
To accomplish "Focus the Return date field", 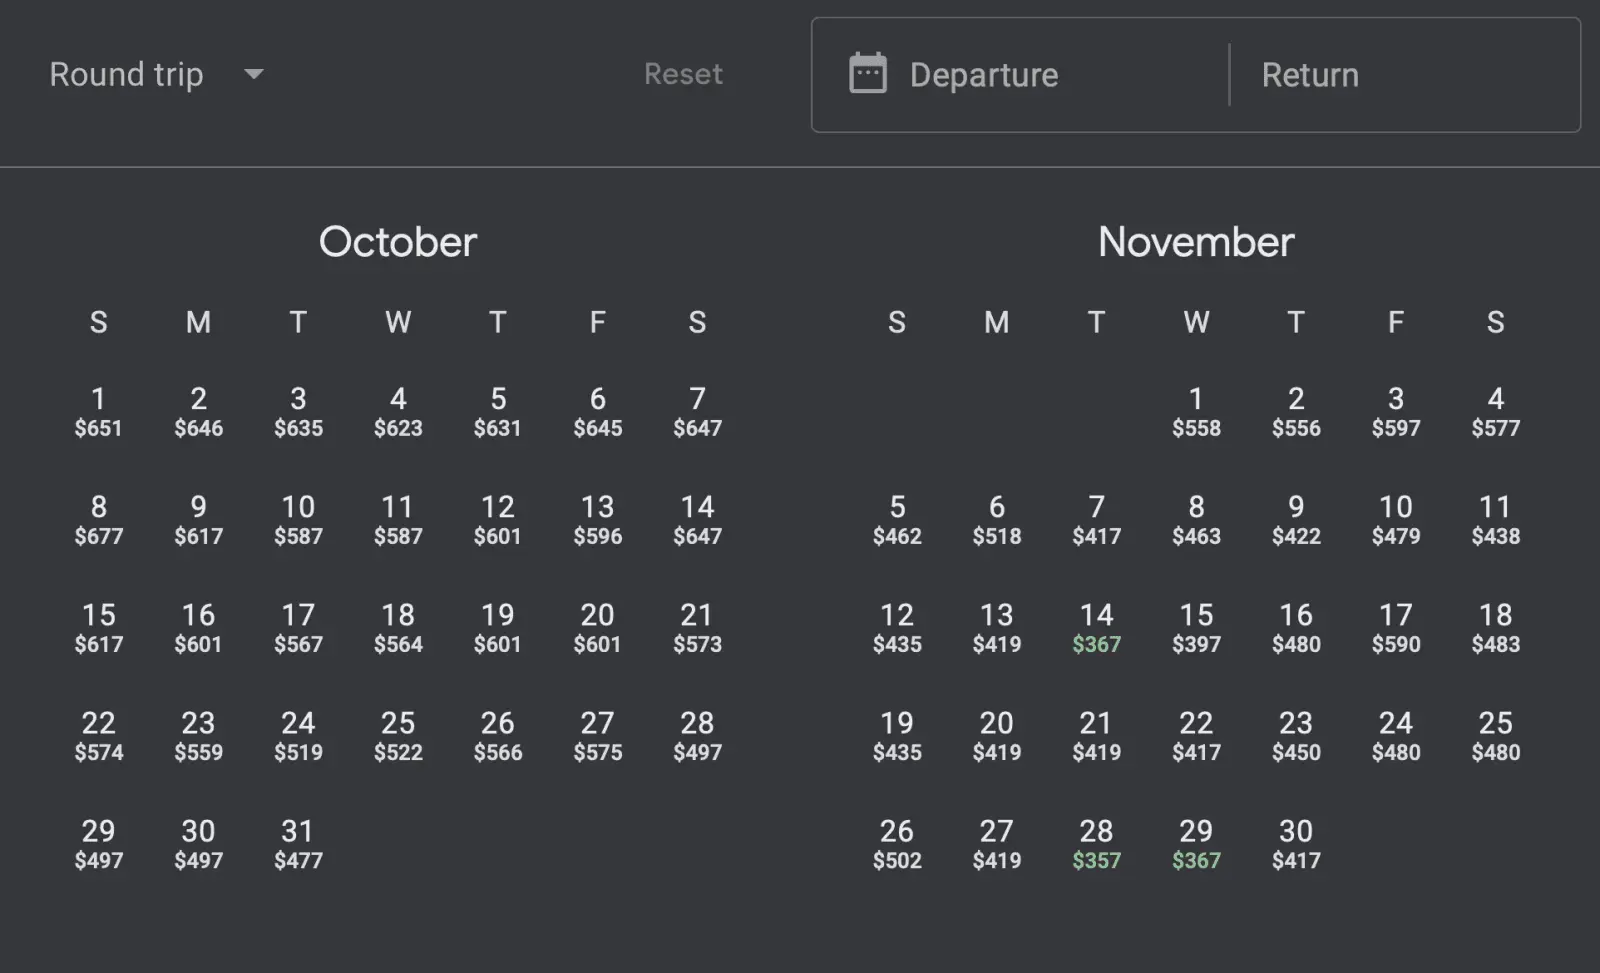I will coord(1400,75).
